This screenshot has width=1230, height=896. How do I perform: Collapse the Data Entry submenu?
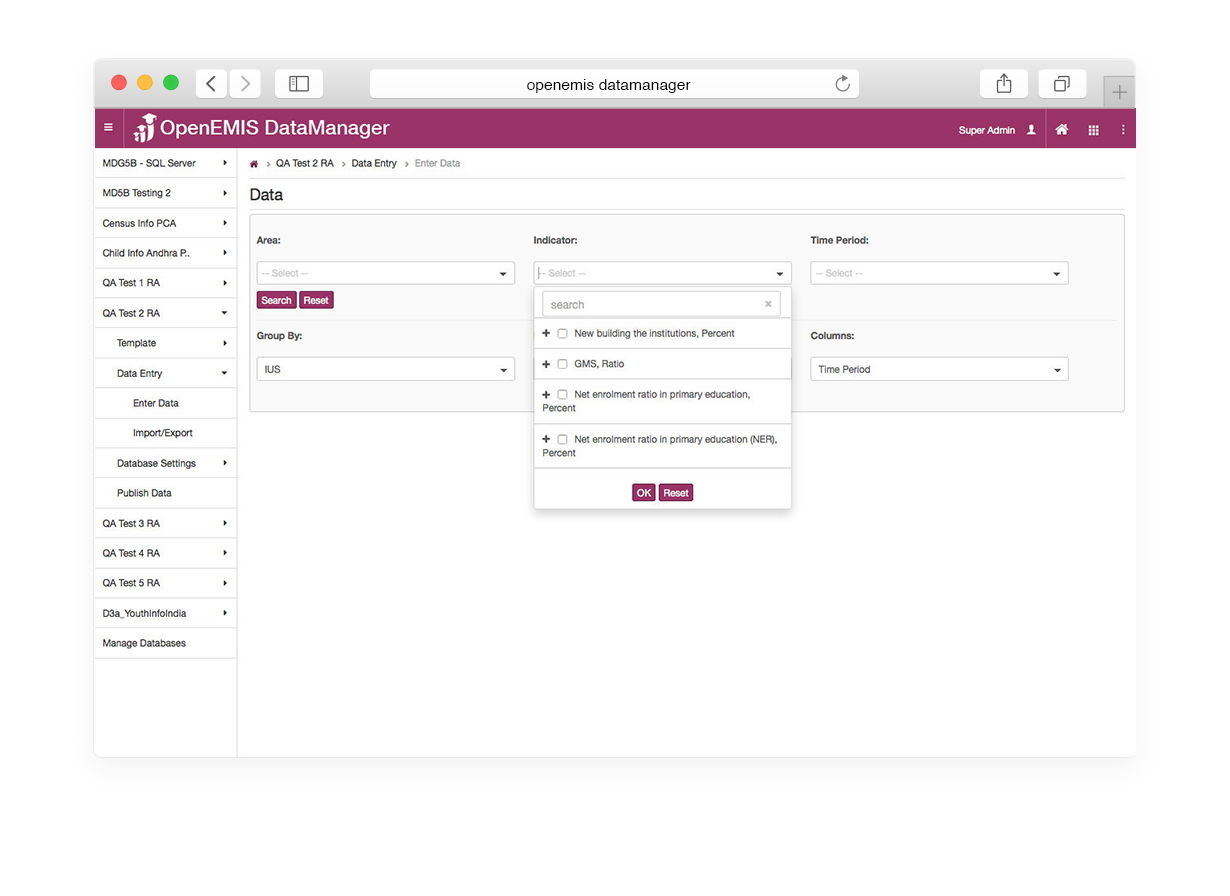click(165, 373)
